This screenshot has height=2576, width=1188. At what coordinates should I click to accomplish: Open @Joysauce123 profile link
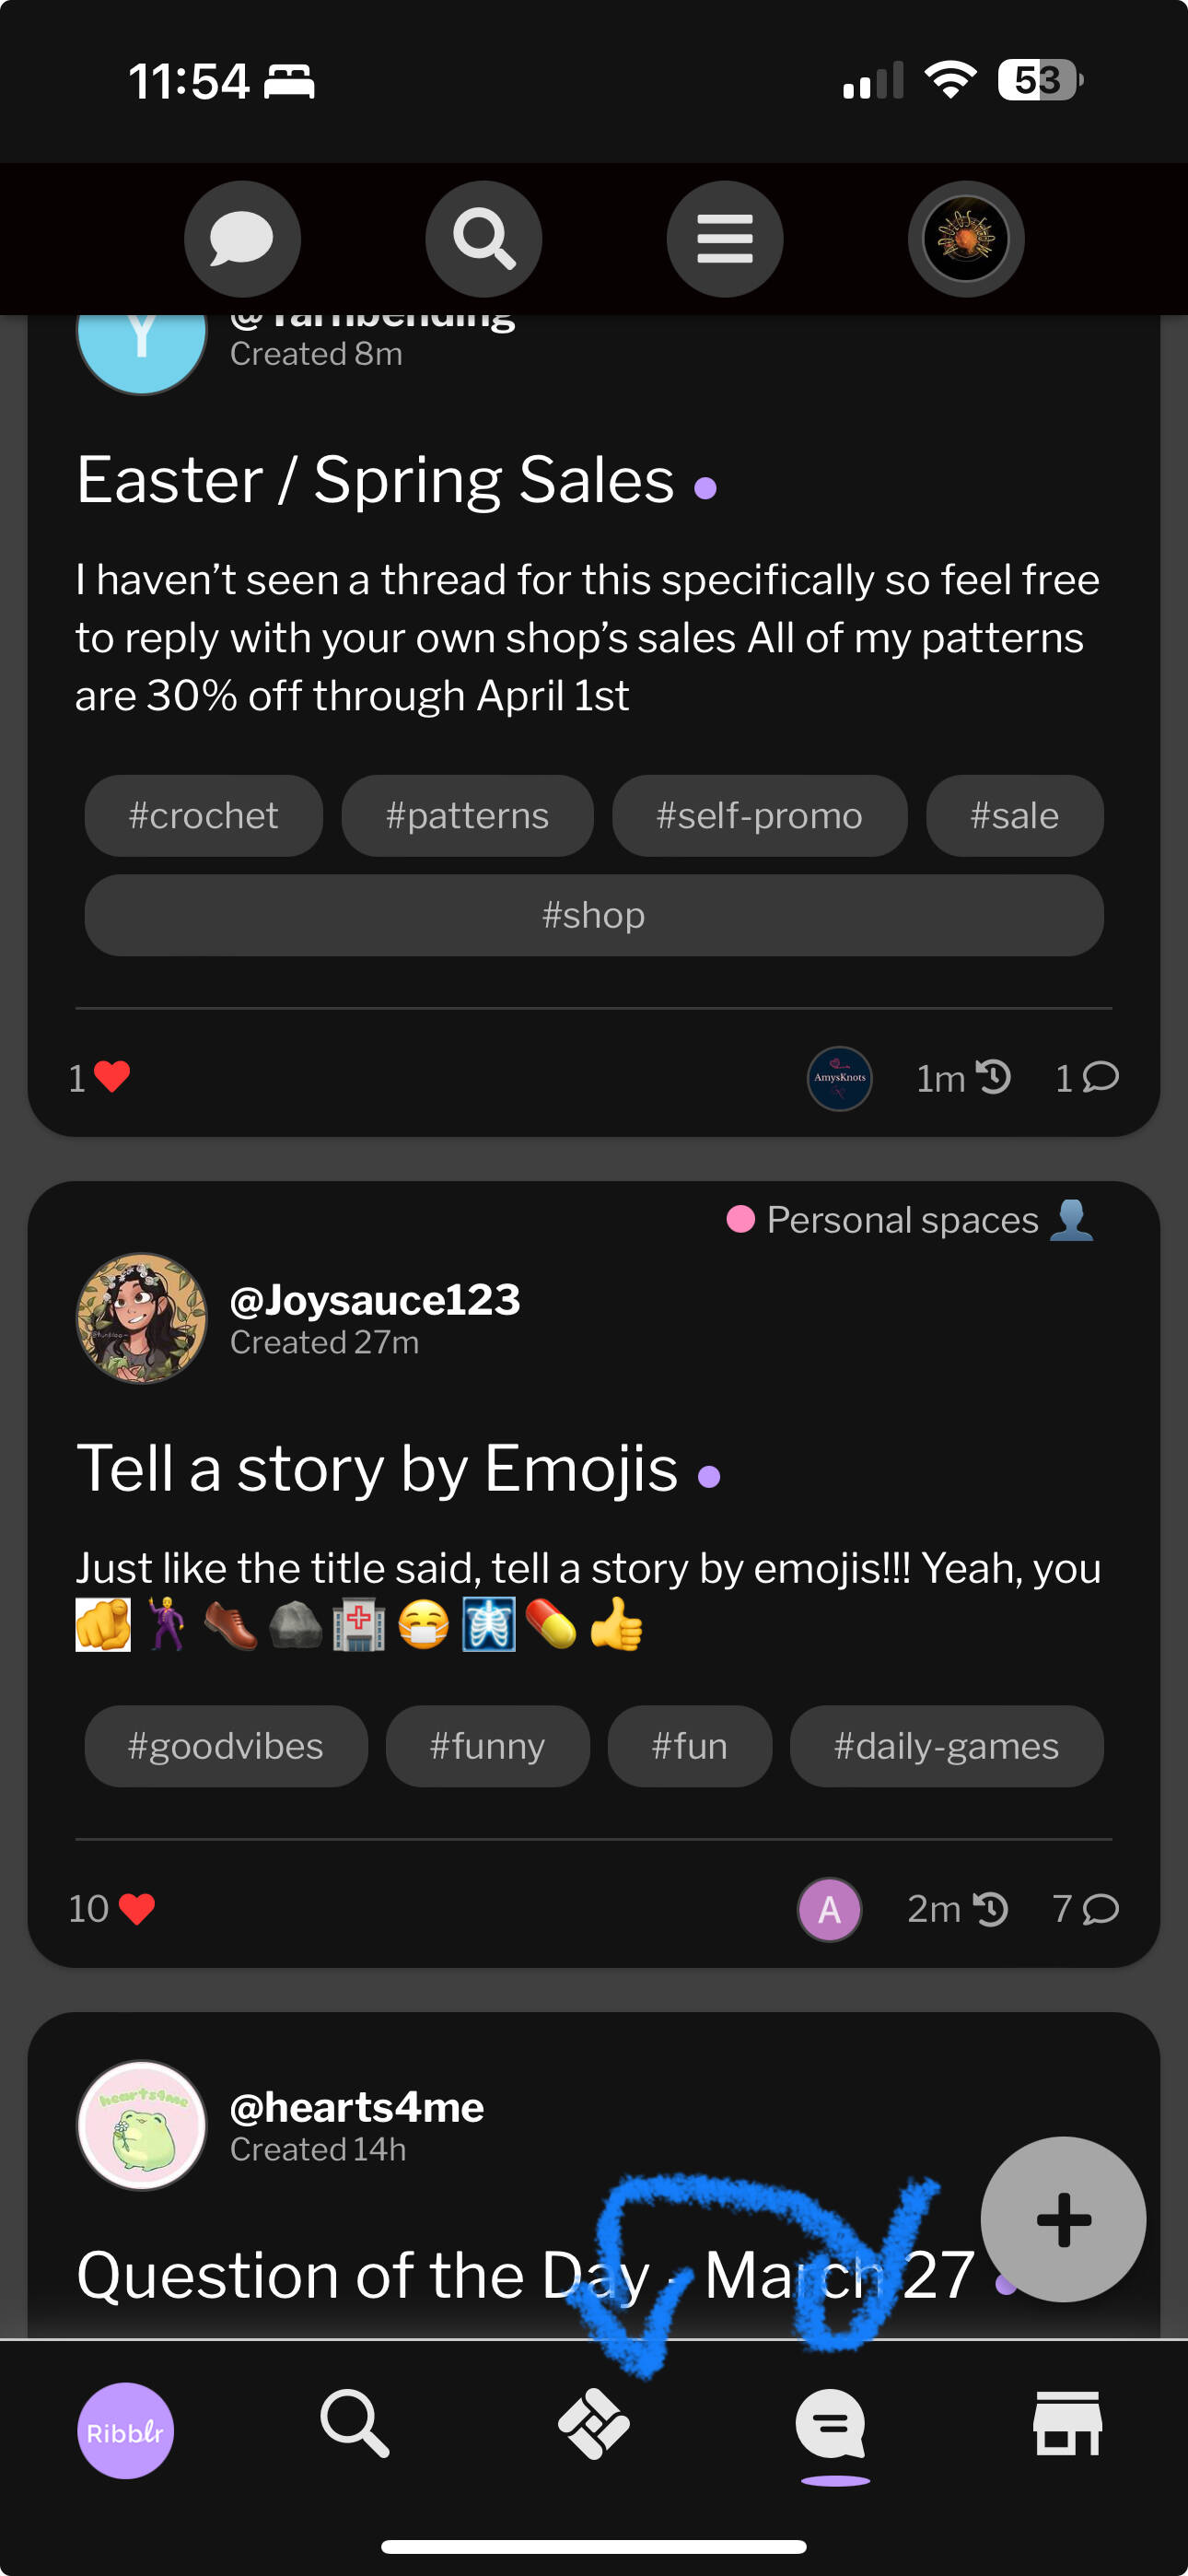click(x=375, y=1300)
